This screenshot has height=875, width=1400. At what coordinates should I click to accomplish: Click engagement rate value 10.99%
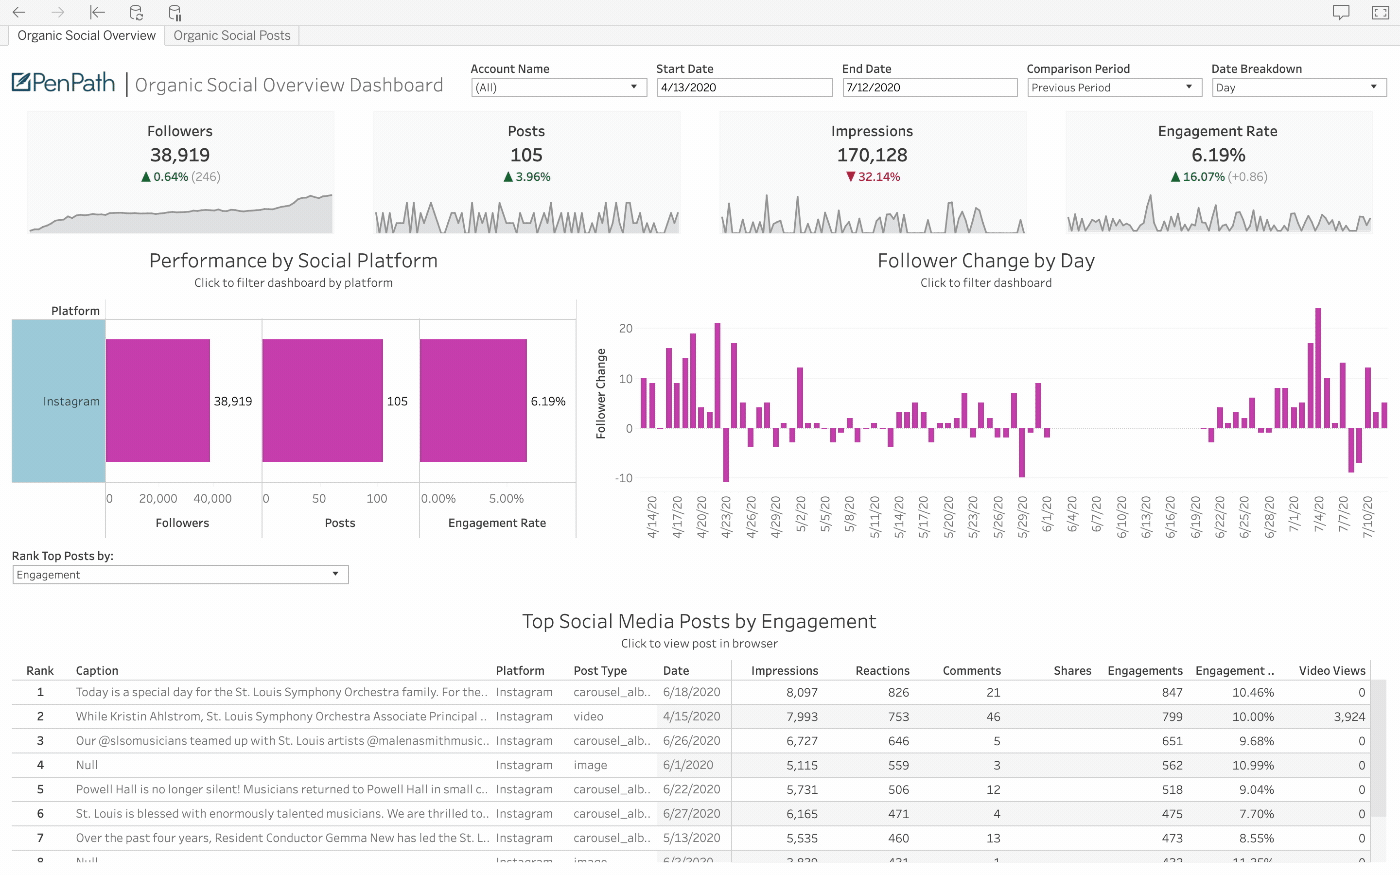click(x=1253, y=765)
